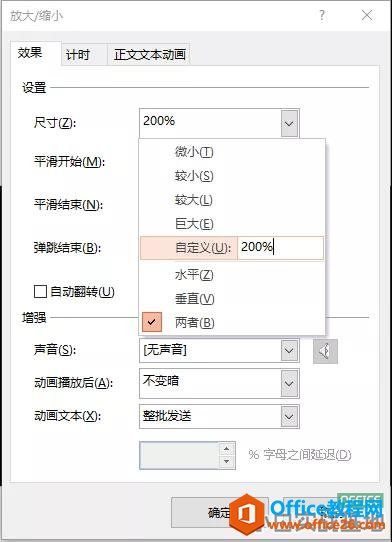
Task: Select 水平(Z) direction option
Action: (x=232, y=275)
